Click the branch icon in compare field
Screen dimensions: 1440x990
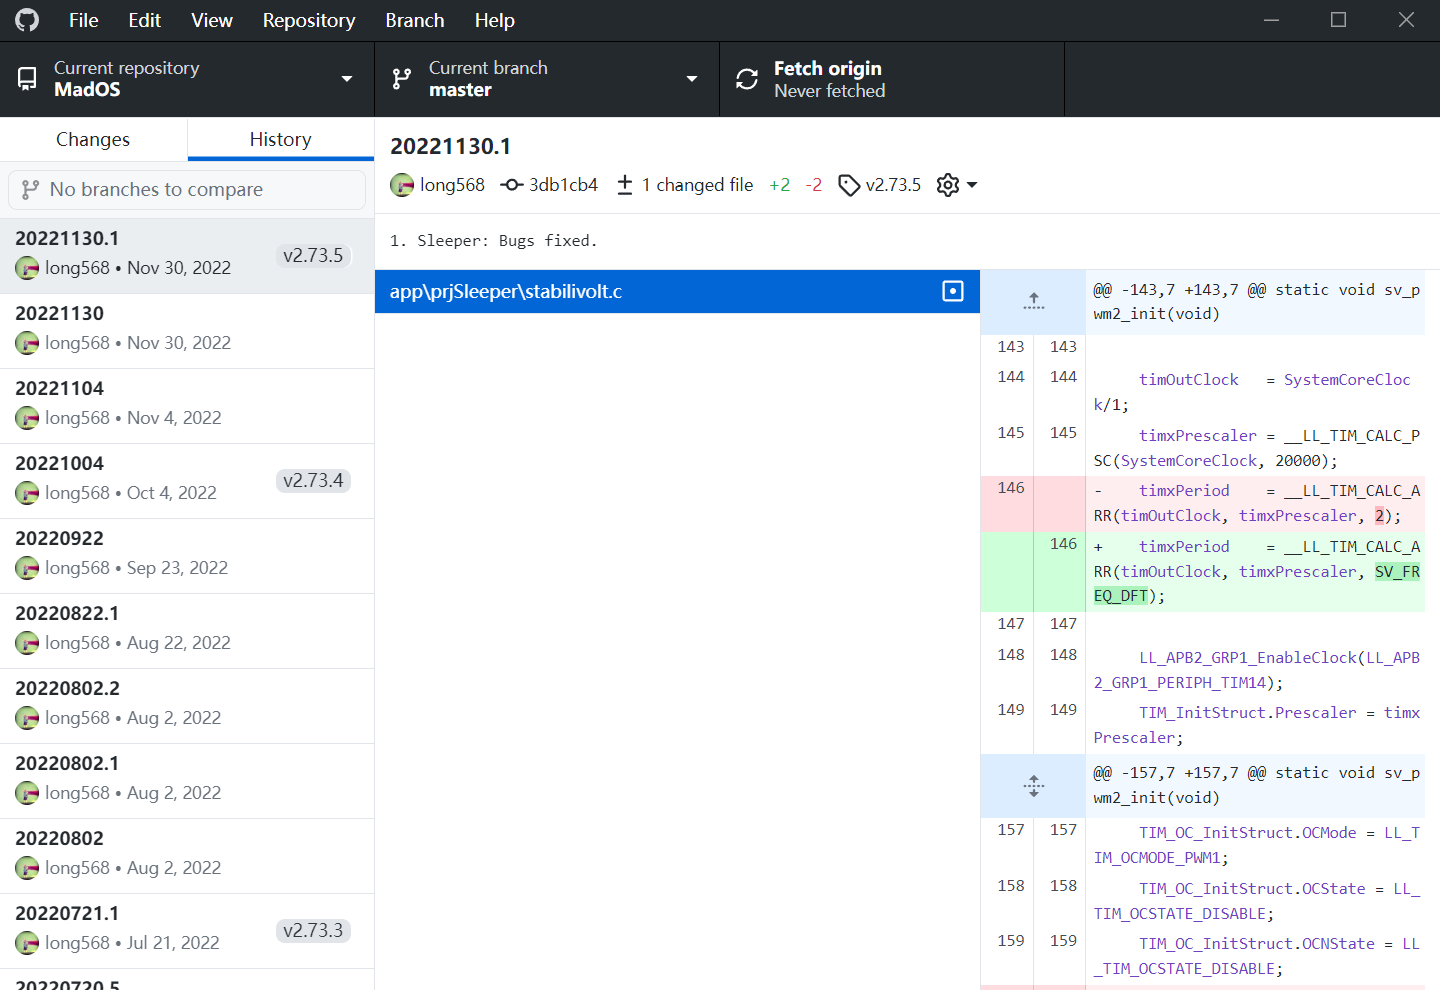31,189
